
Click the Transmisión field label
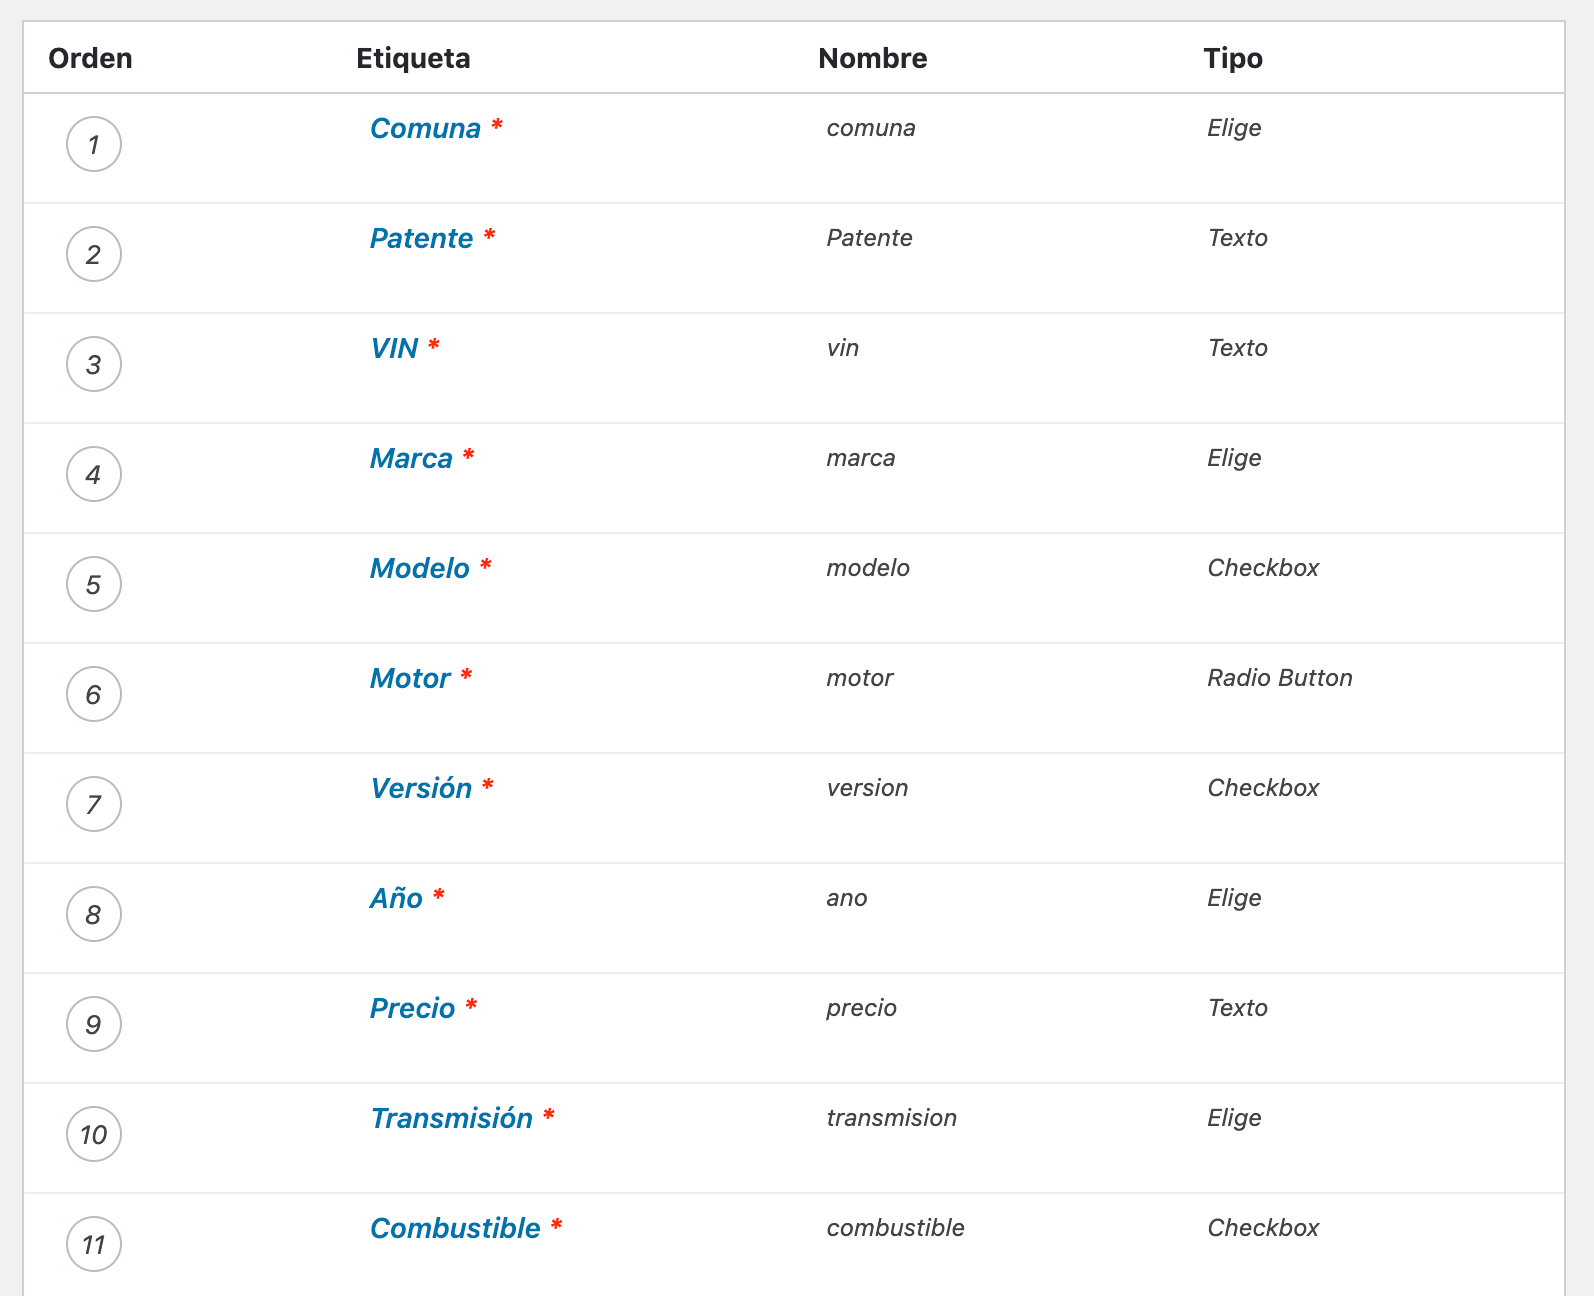451,1119
